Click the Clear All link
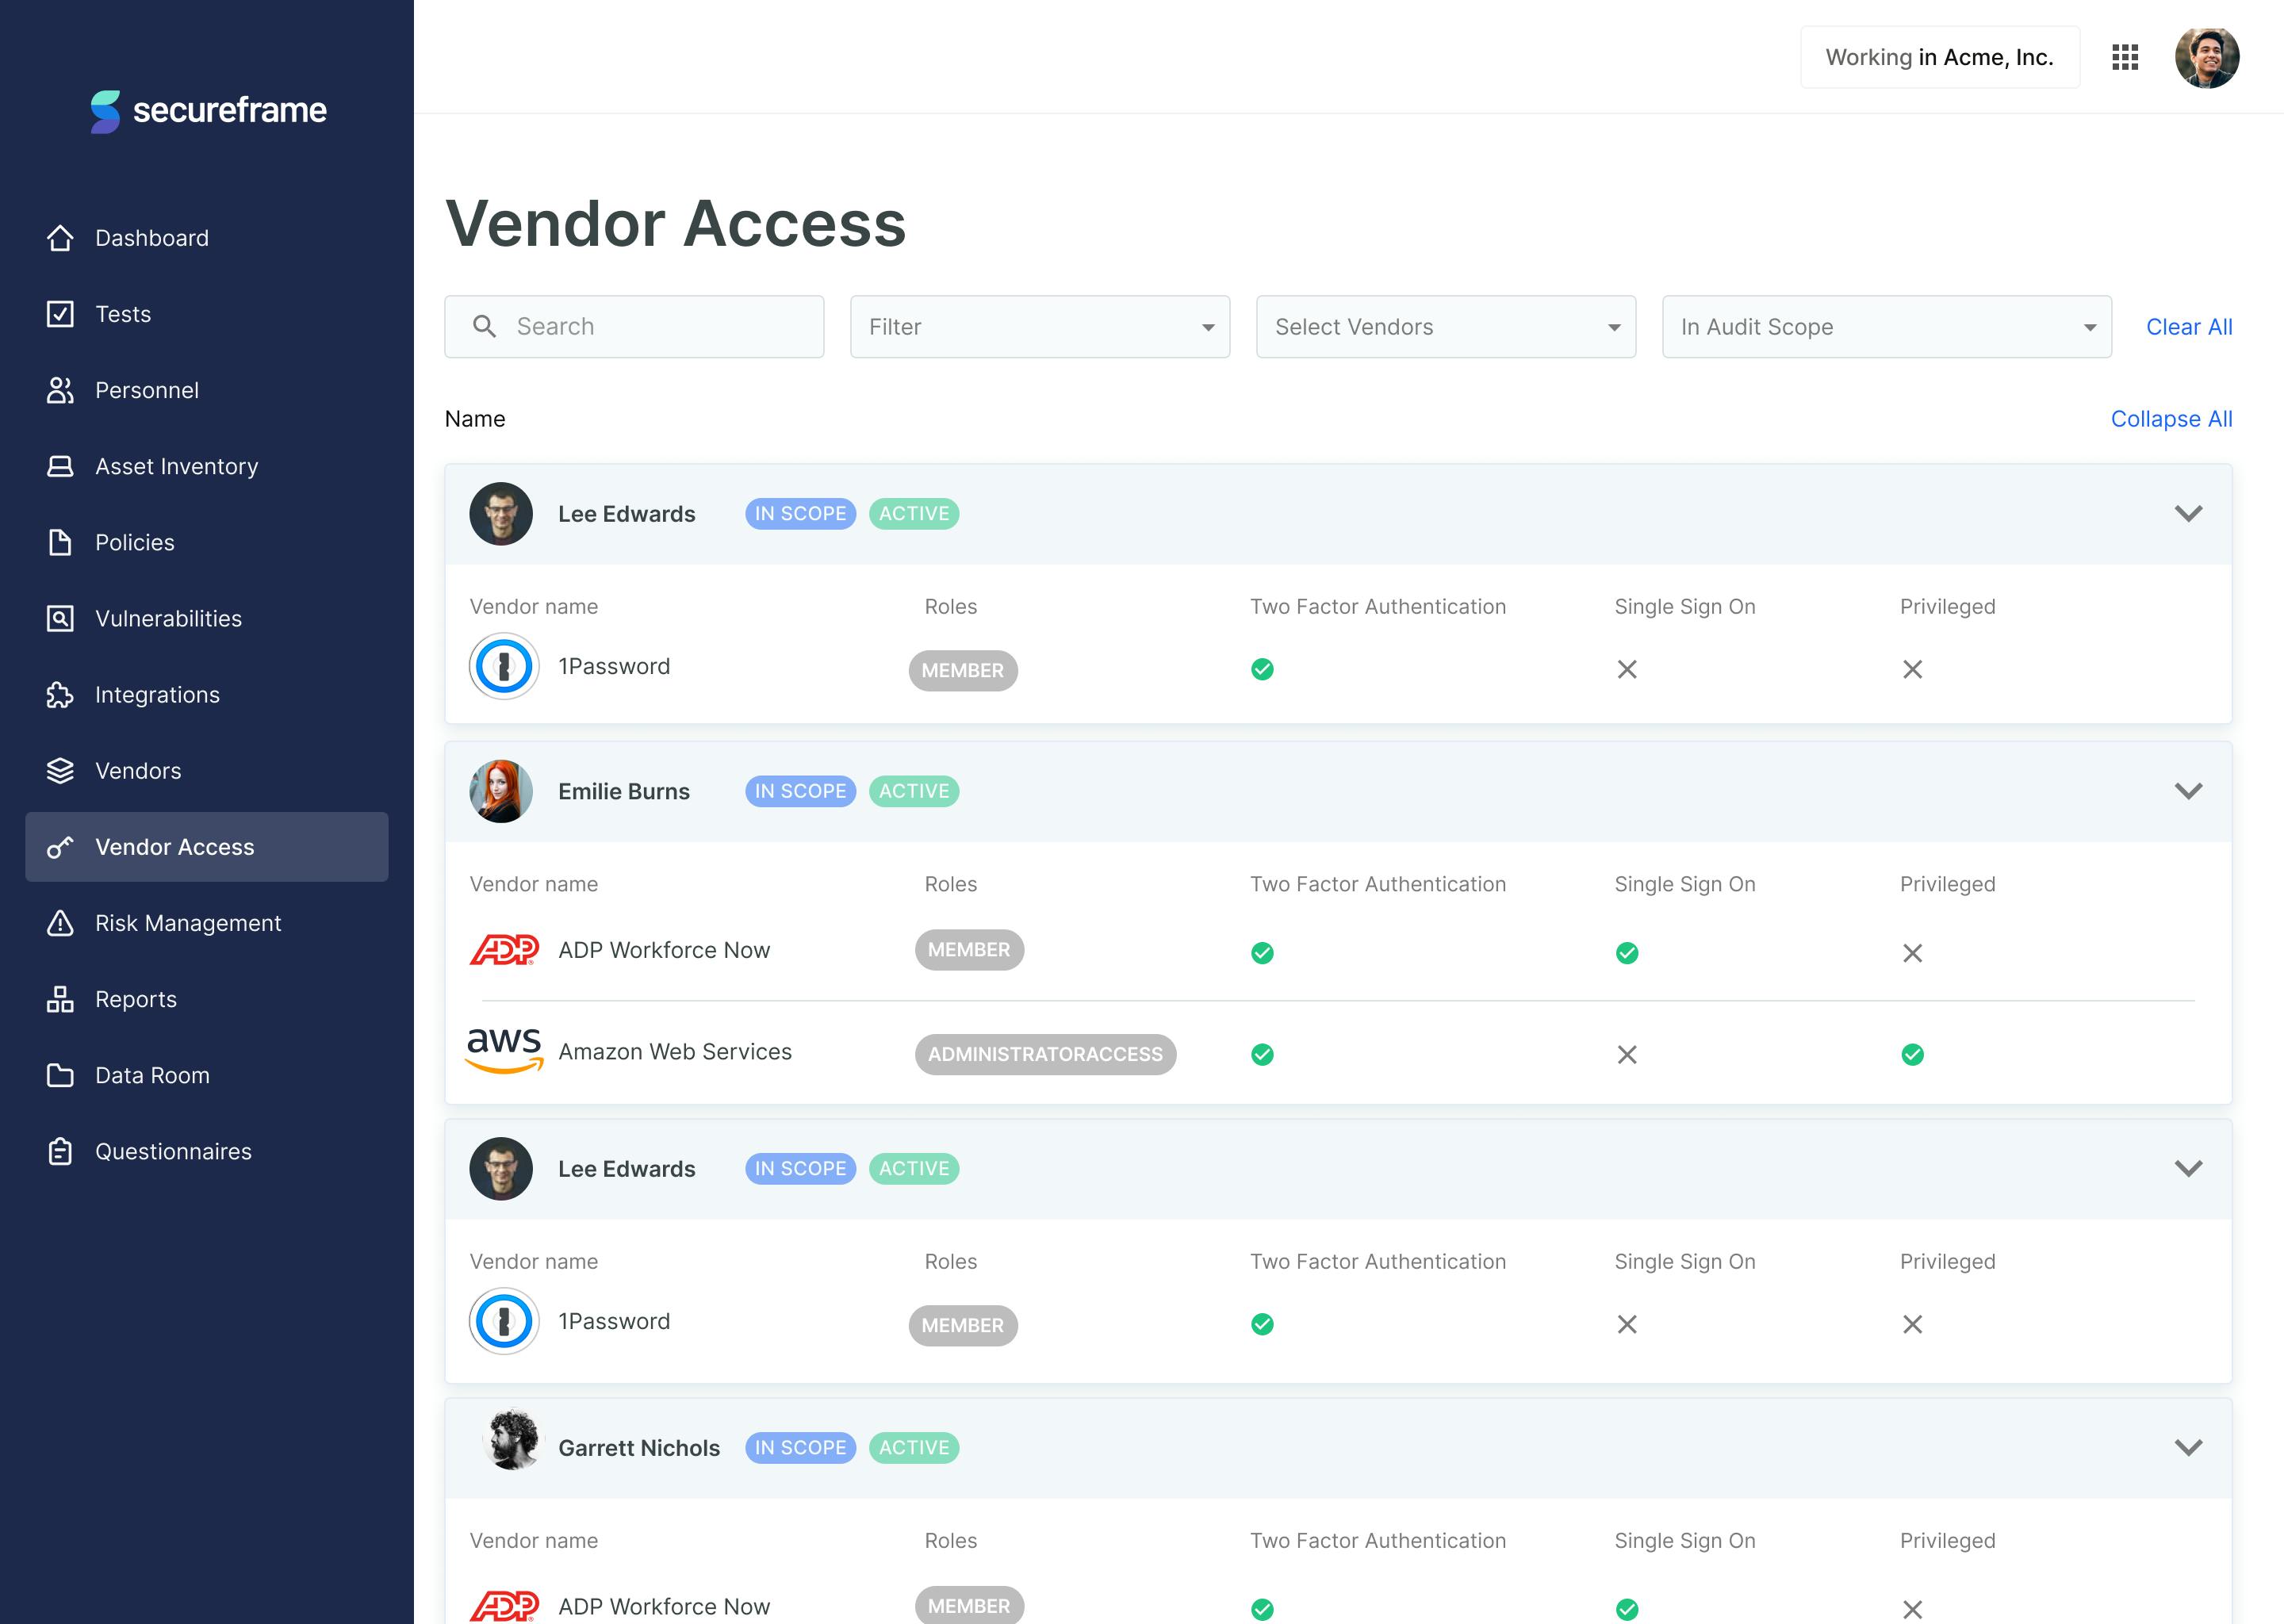The width and height of the screenshot is (2284, 1624). [x=2188, y=327]
